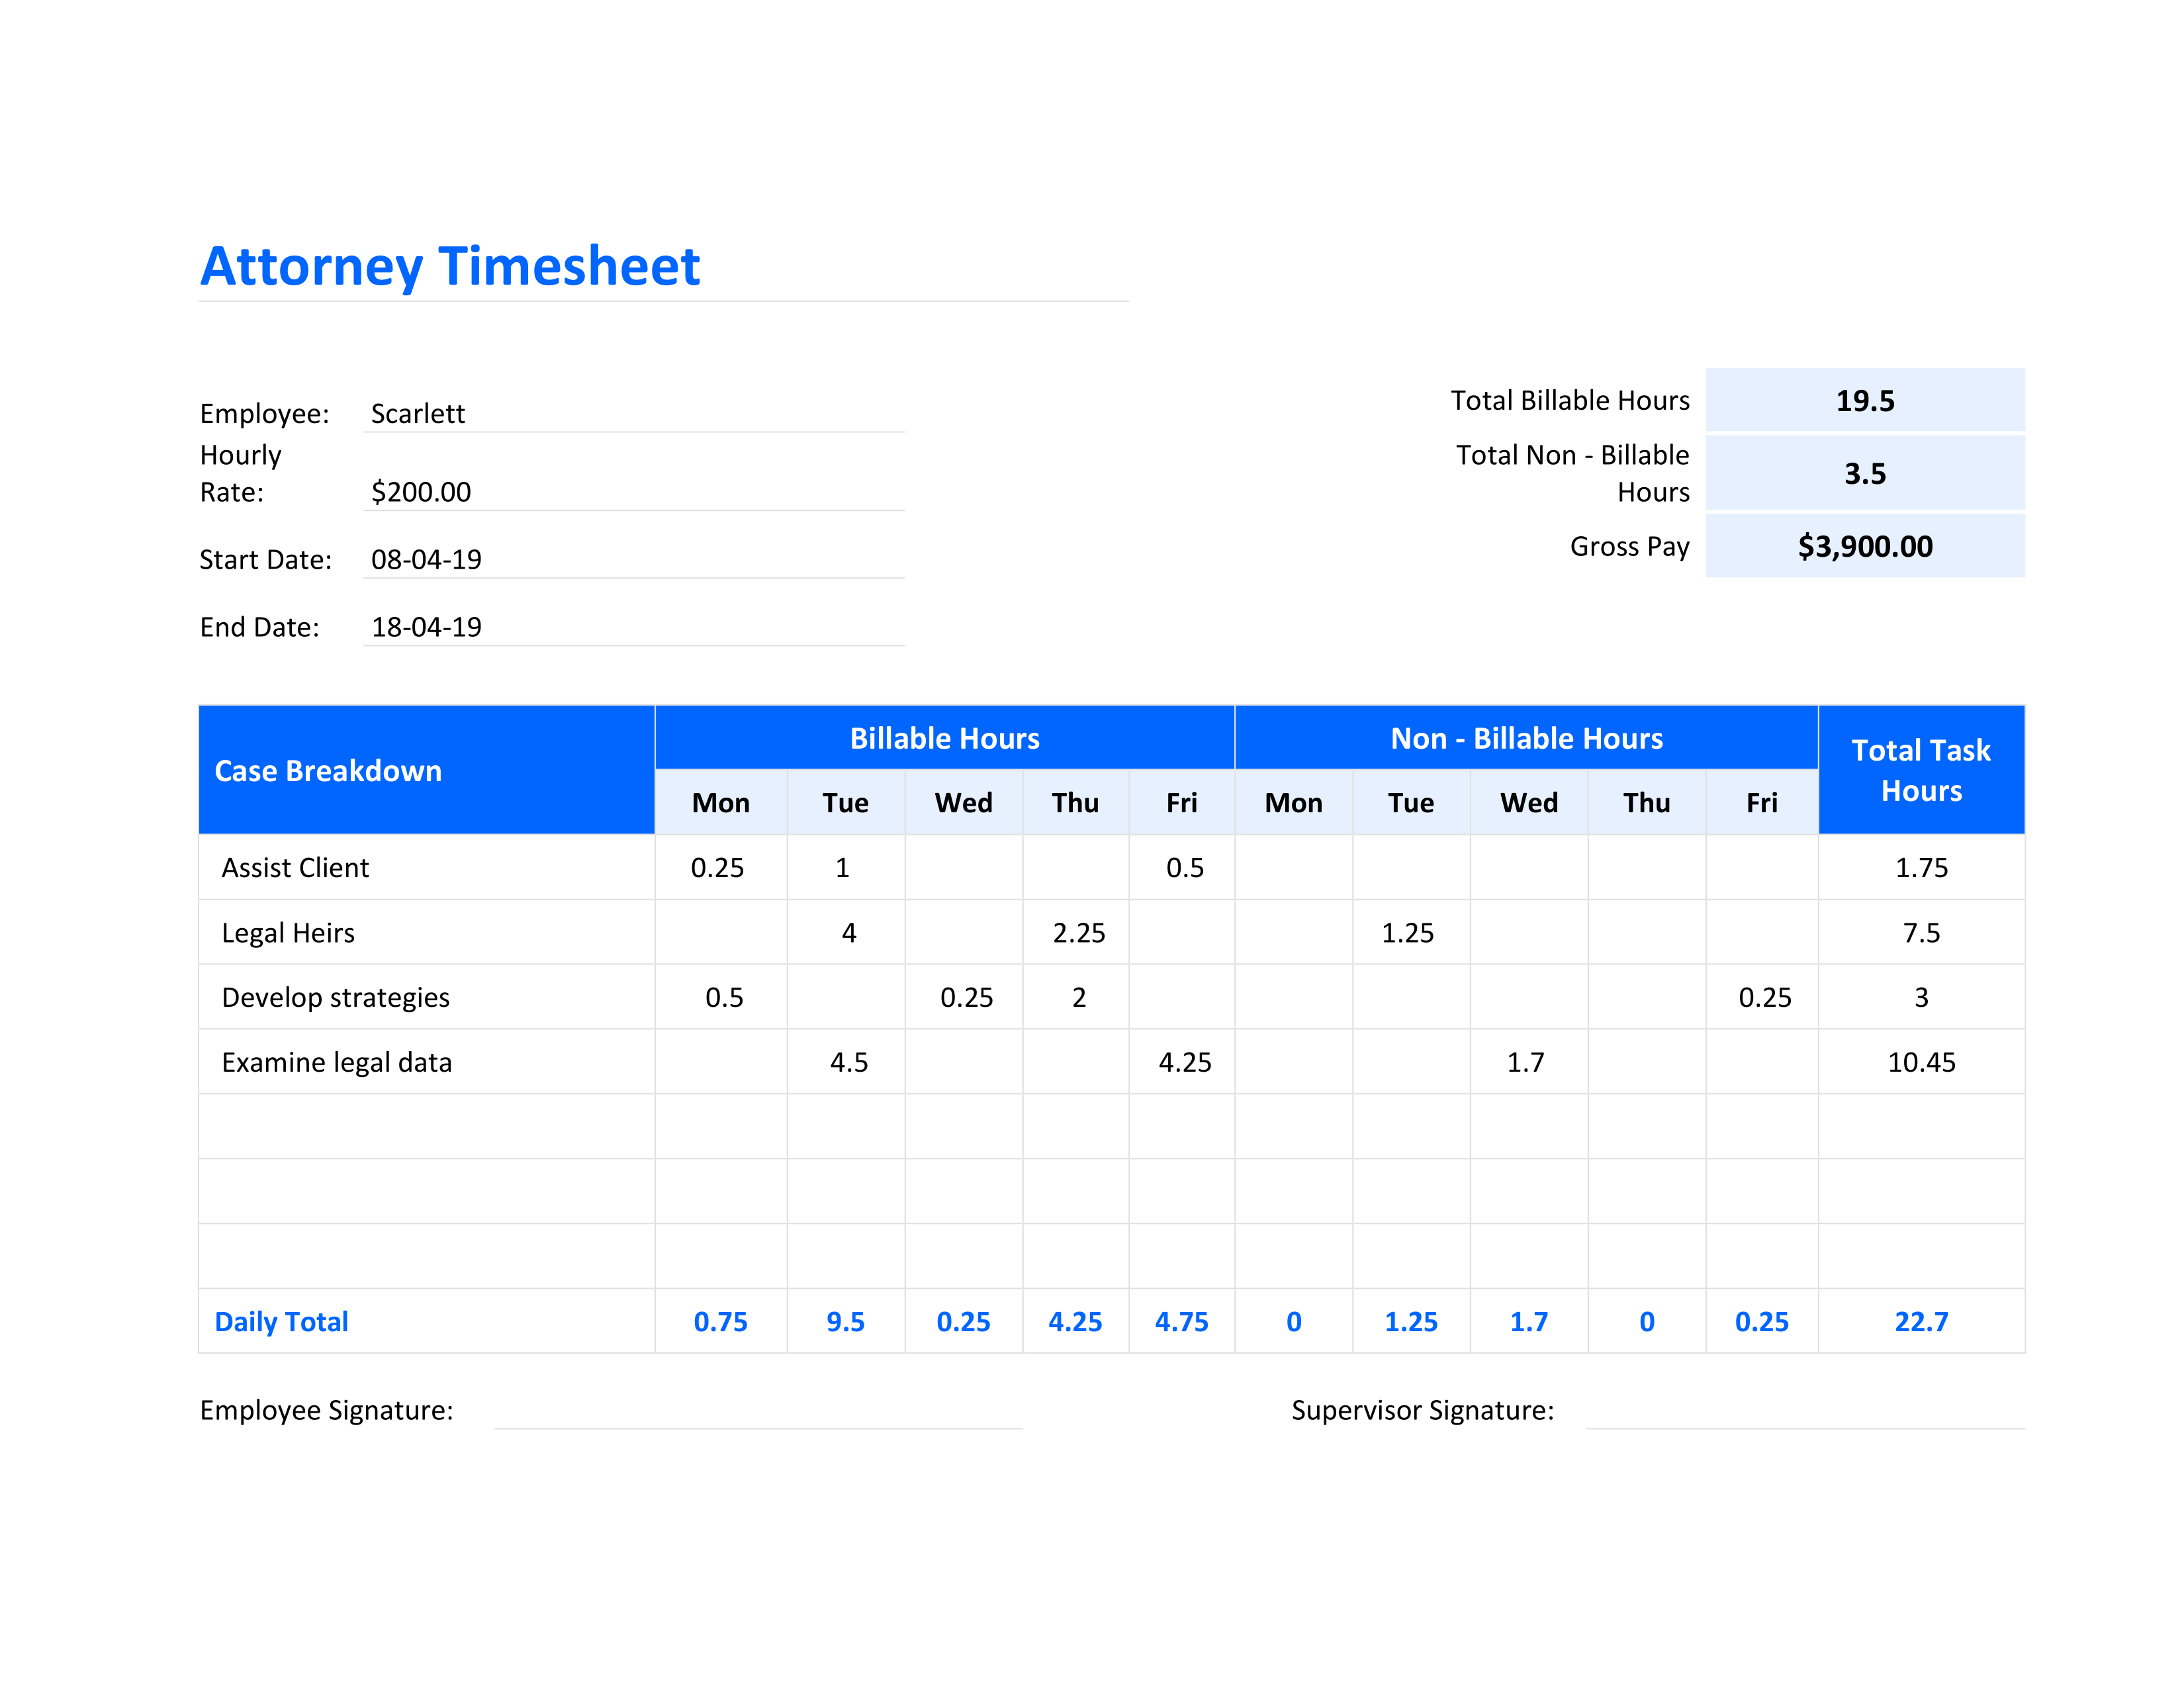The width and height of the screenshot is (2184, 1688).
Task: Click the Total Billable Hours label
Action: point(1570,400)
